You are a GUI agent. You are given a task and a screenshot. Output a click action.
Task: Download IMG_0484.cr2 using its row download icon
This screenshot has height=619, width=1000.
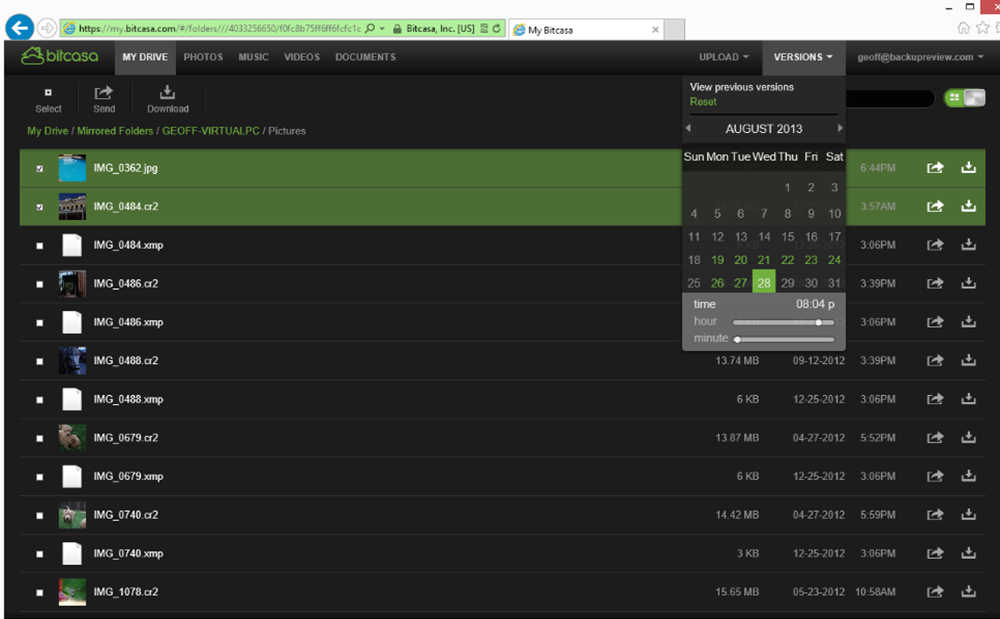(x=968, y=206)
